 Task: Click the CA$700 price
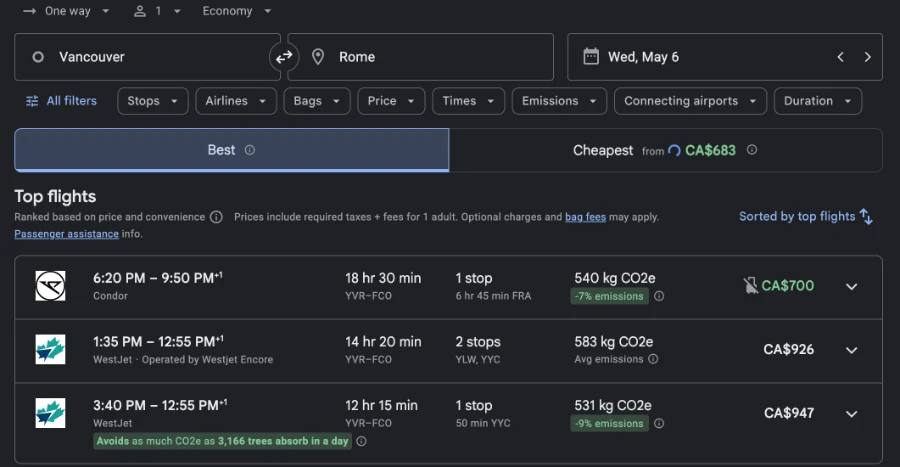788,286
